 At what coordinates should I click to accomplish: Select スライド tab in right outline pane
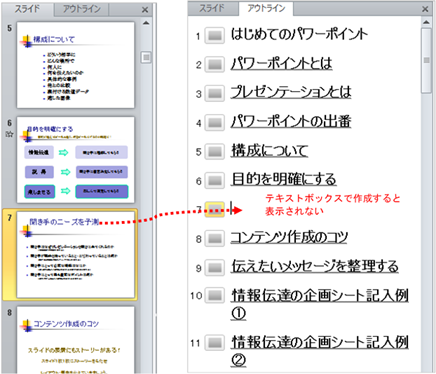[x=212, y=8]
